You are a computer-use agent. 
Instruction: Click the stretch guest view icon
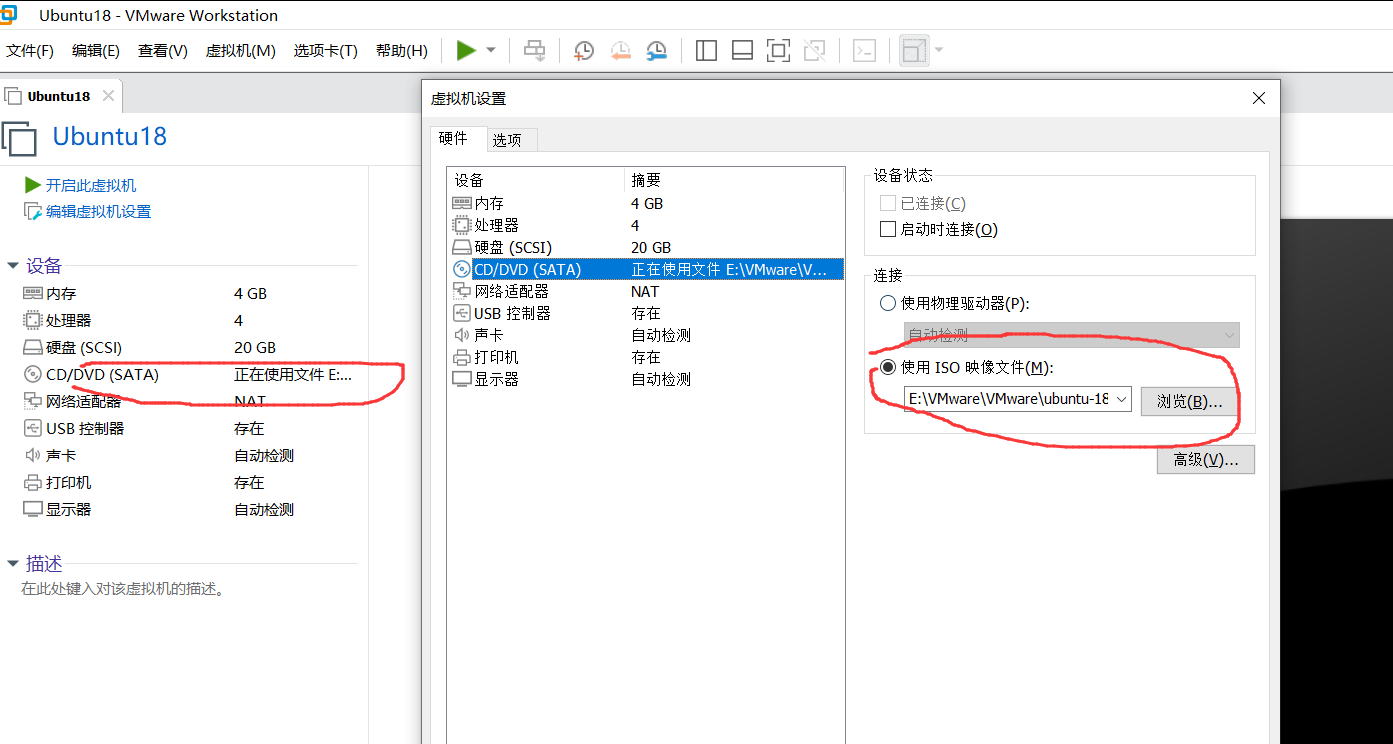pyautogui.click(x=914, y=50)
